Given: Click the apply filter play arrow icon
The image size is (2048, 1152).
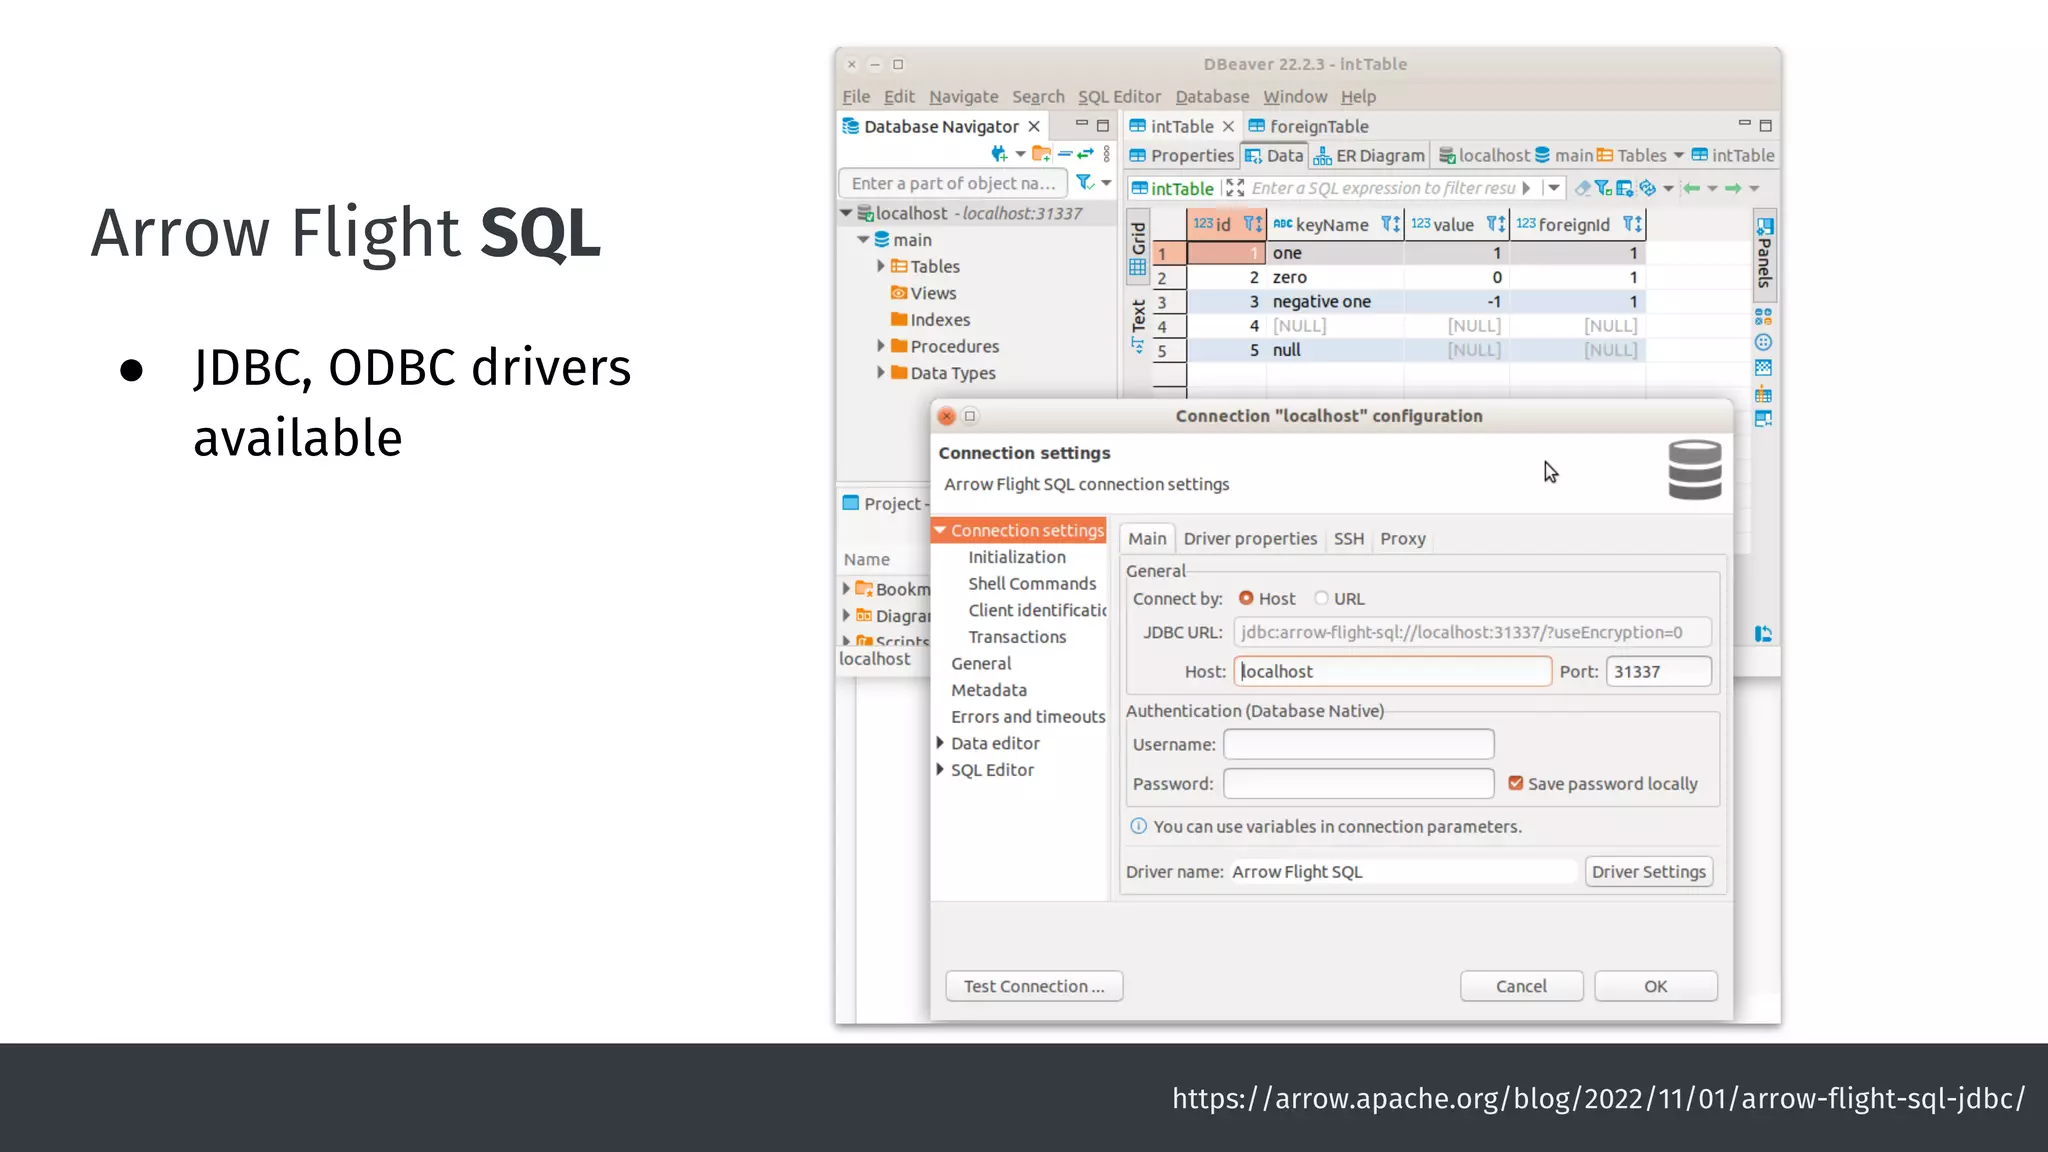Looking at the screenshot, I should click(x=1526, y=188).
